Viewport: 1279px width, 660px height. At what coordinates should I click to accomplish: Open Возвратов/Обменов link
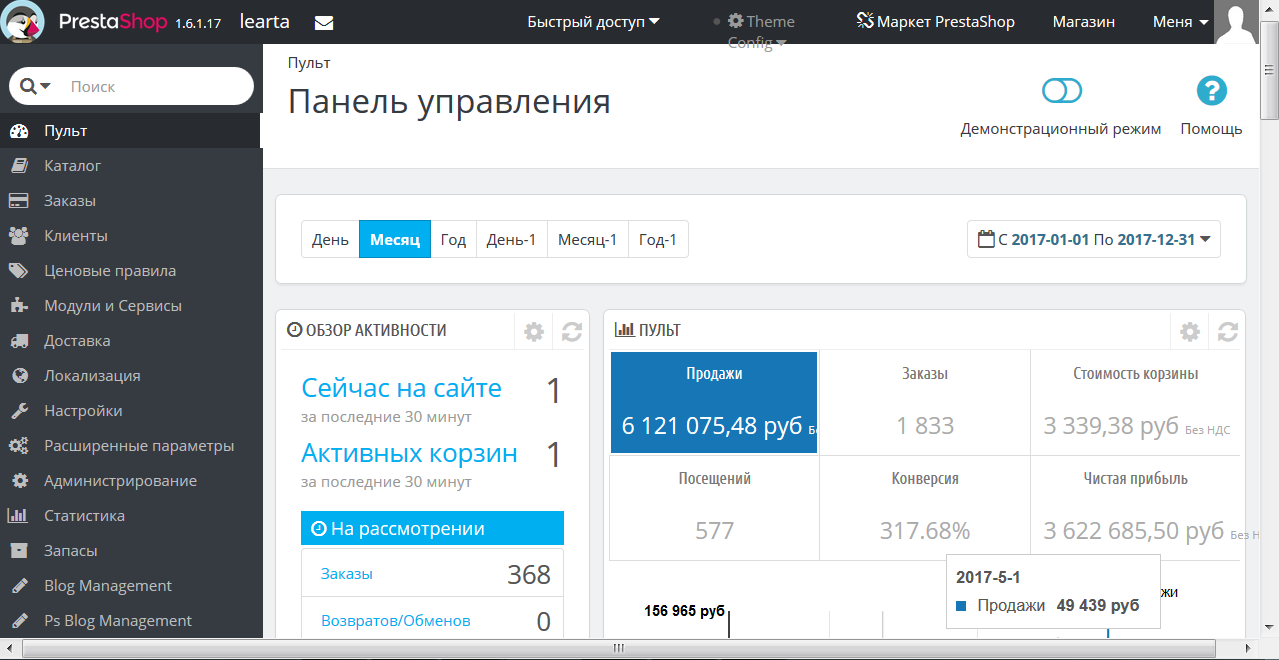click(395, 621)
